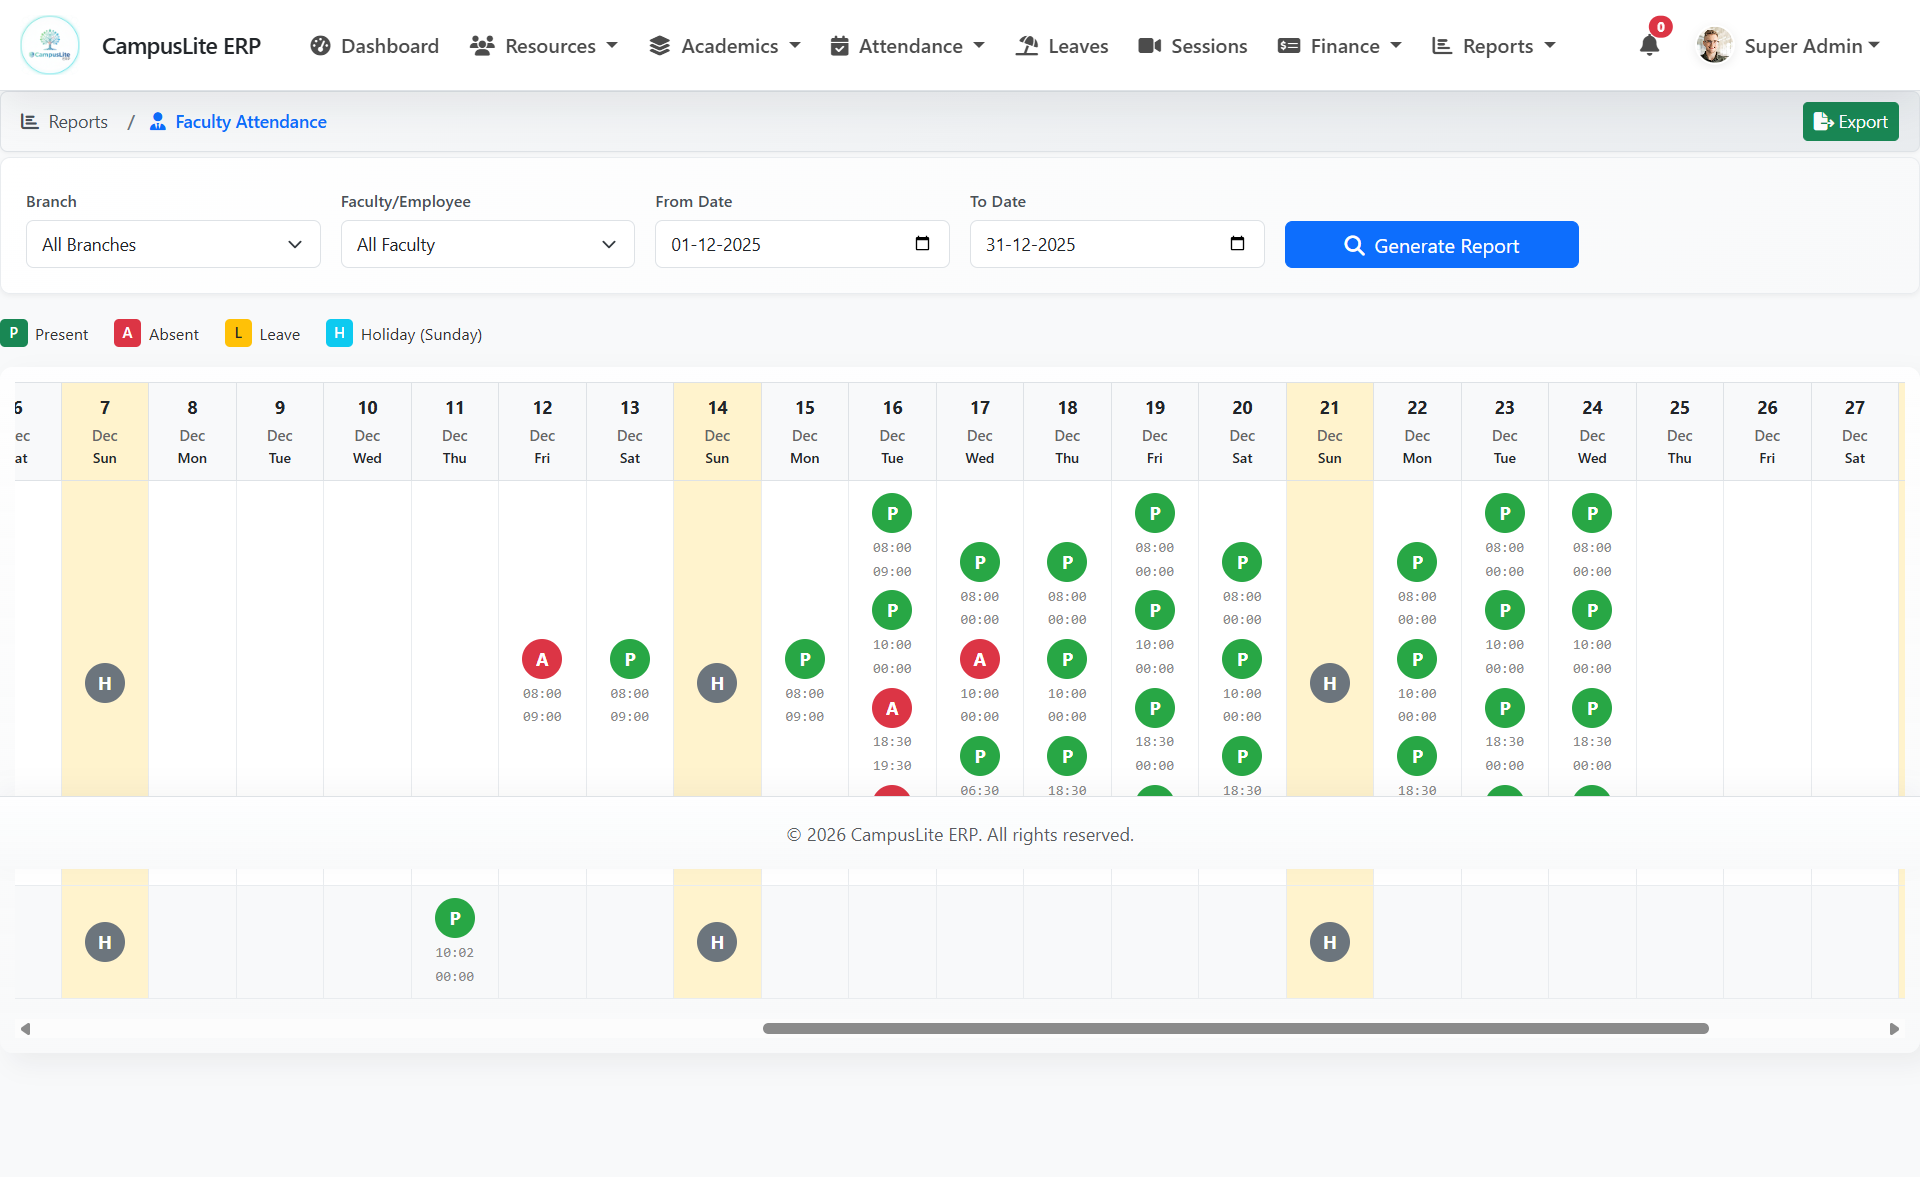Open the Faculty/Employee dropdown
The height and width of the screenshot is (1177, 1920).
[487, 245]
